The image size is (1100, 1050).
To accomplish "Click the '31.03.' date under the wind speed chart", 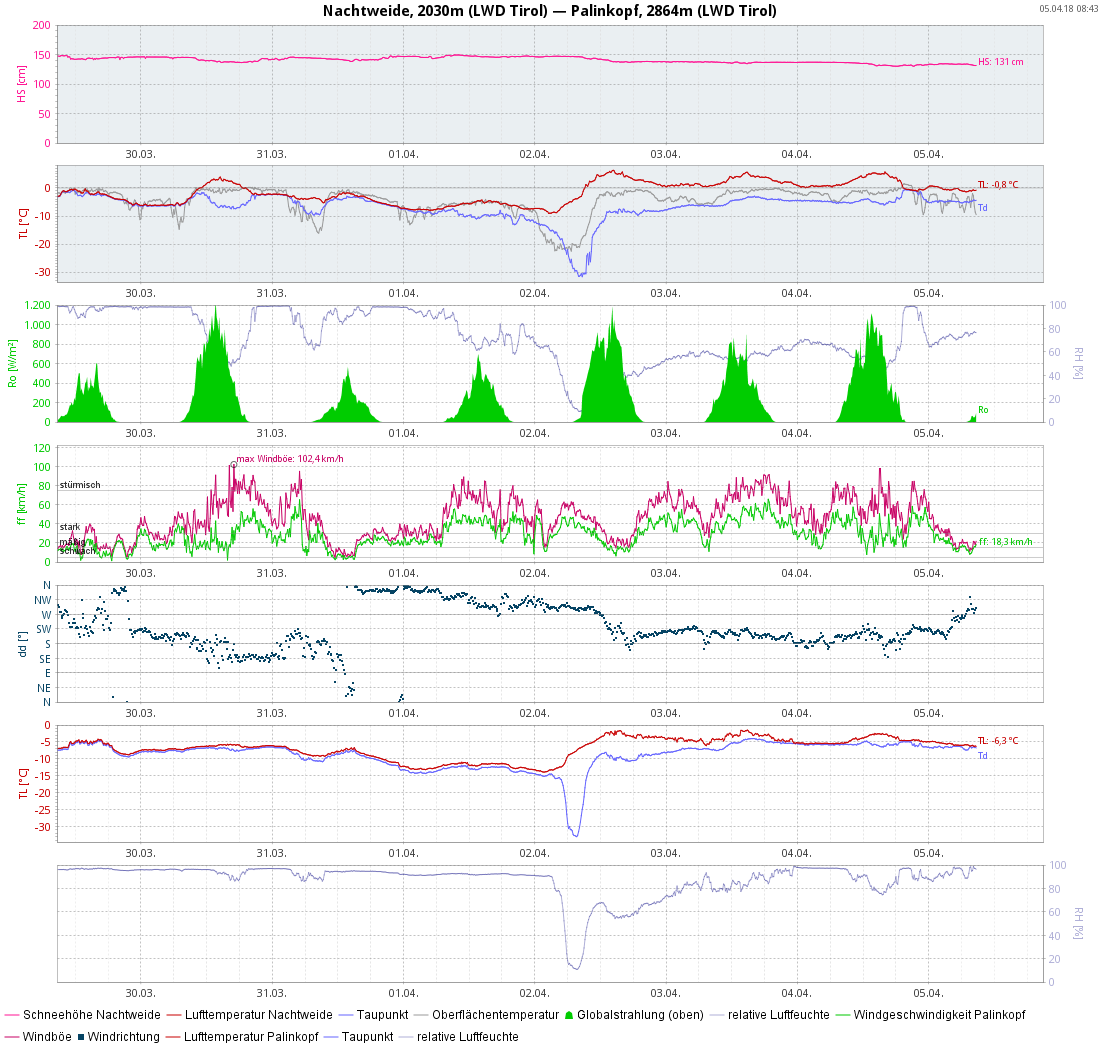I will tap(271, 573).
